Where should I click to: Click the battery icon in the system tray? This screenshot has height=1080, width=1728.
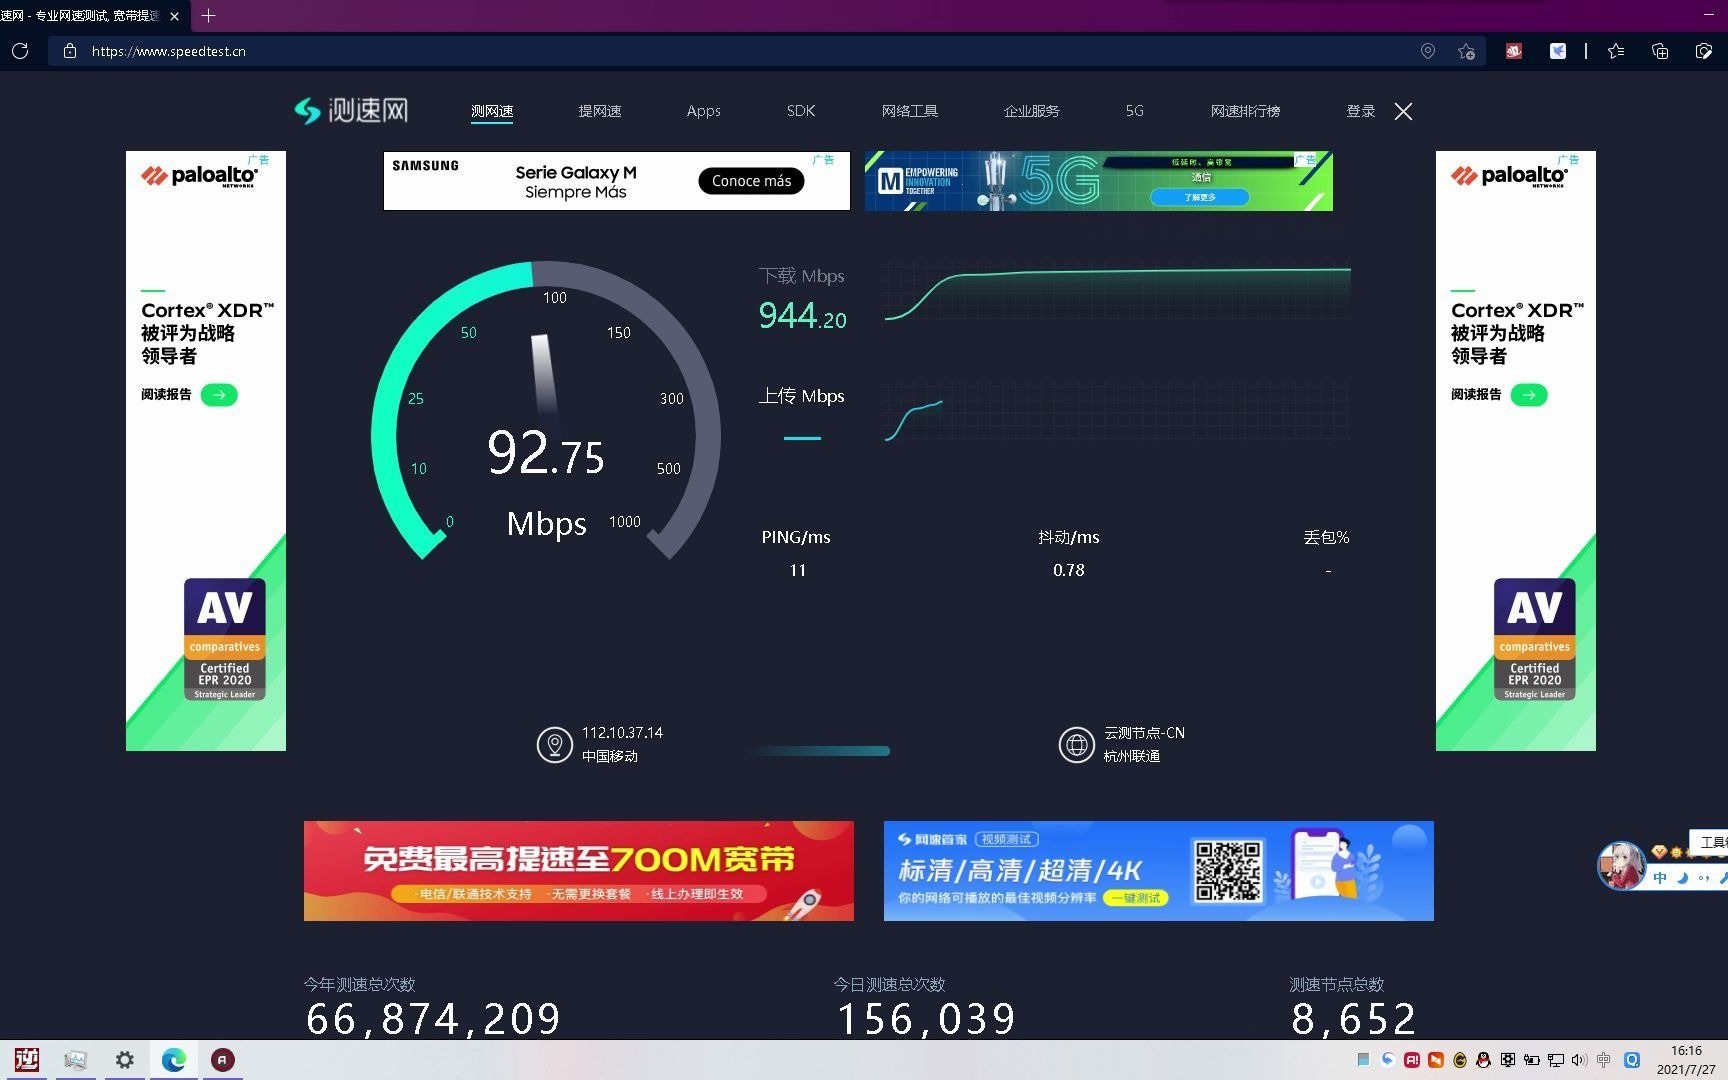click(x=1532, y=1060)
